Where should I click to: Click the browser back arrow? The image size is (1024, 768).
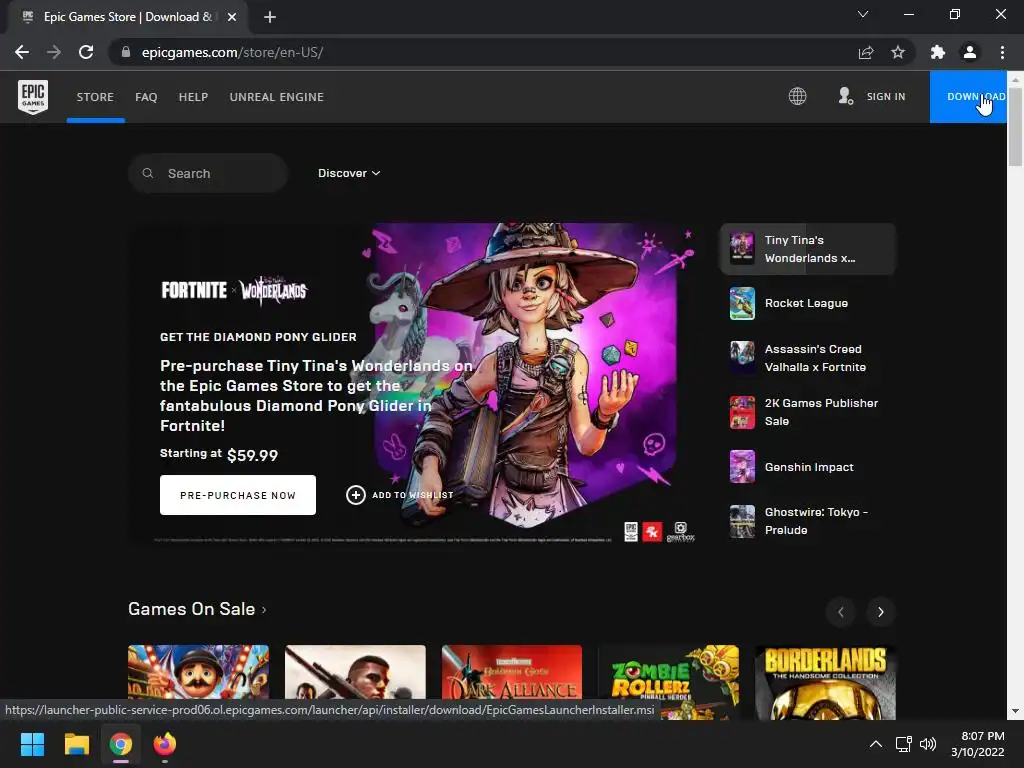point(22,52)
